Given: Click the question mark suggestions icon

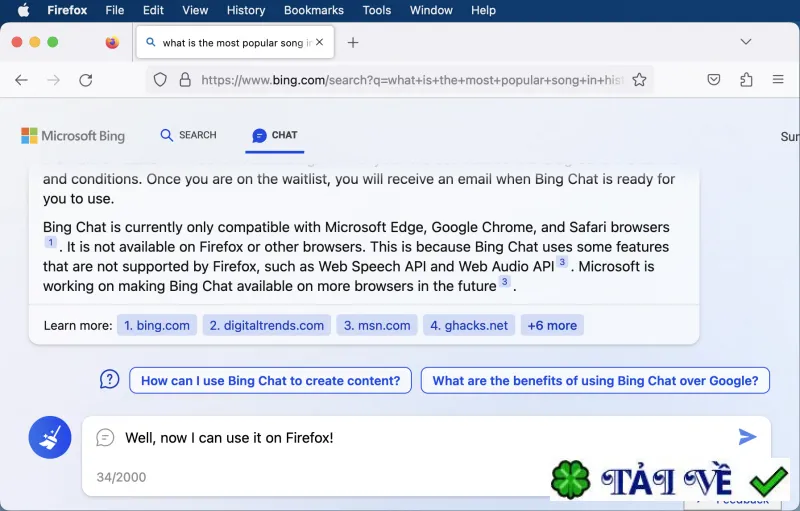Looking at the screenshot, I should click(x=109, y=380).
